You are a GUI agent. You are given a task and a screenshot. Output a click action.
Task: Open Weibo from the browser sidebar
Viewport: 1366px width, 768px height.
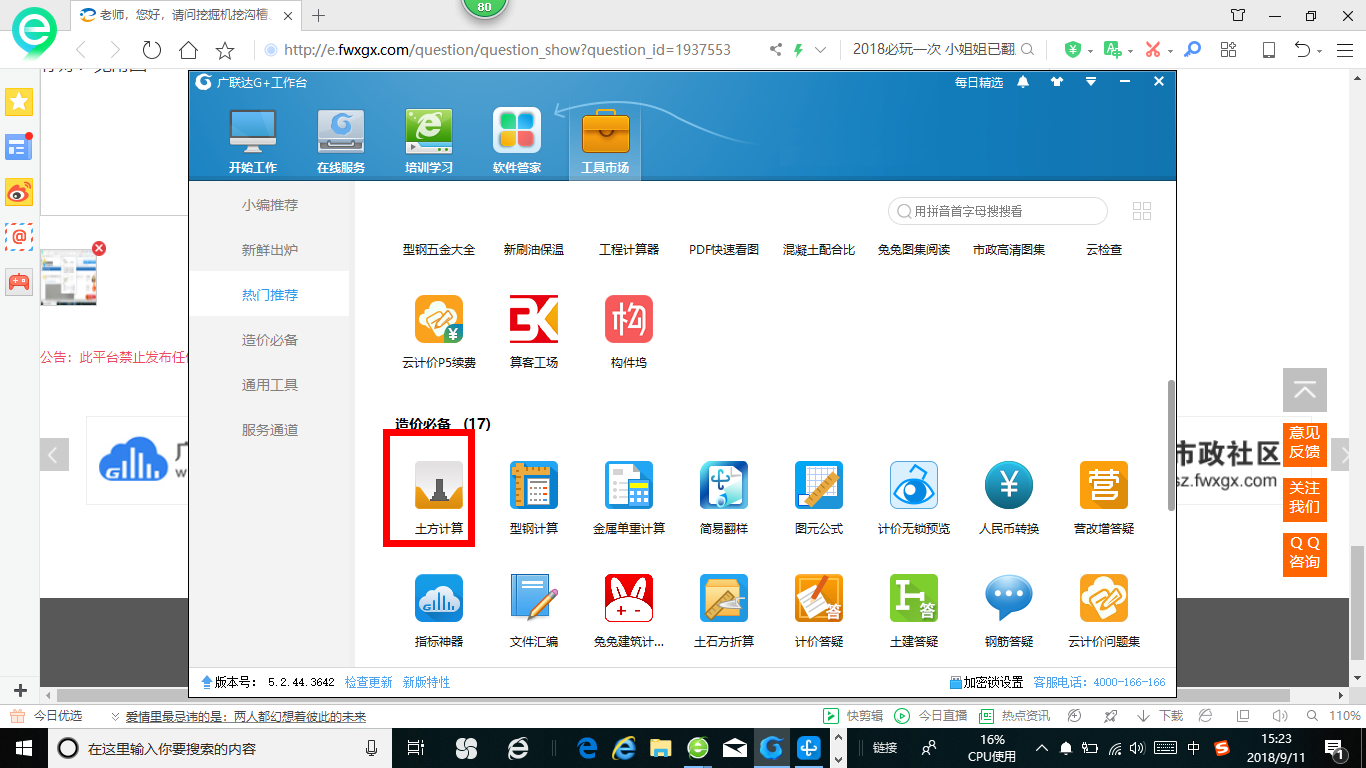pos(19,191)
